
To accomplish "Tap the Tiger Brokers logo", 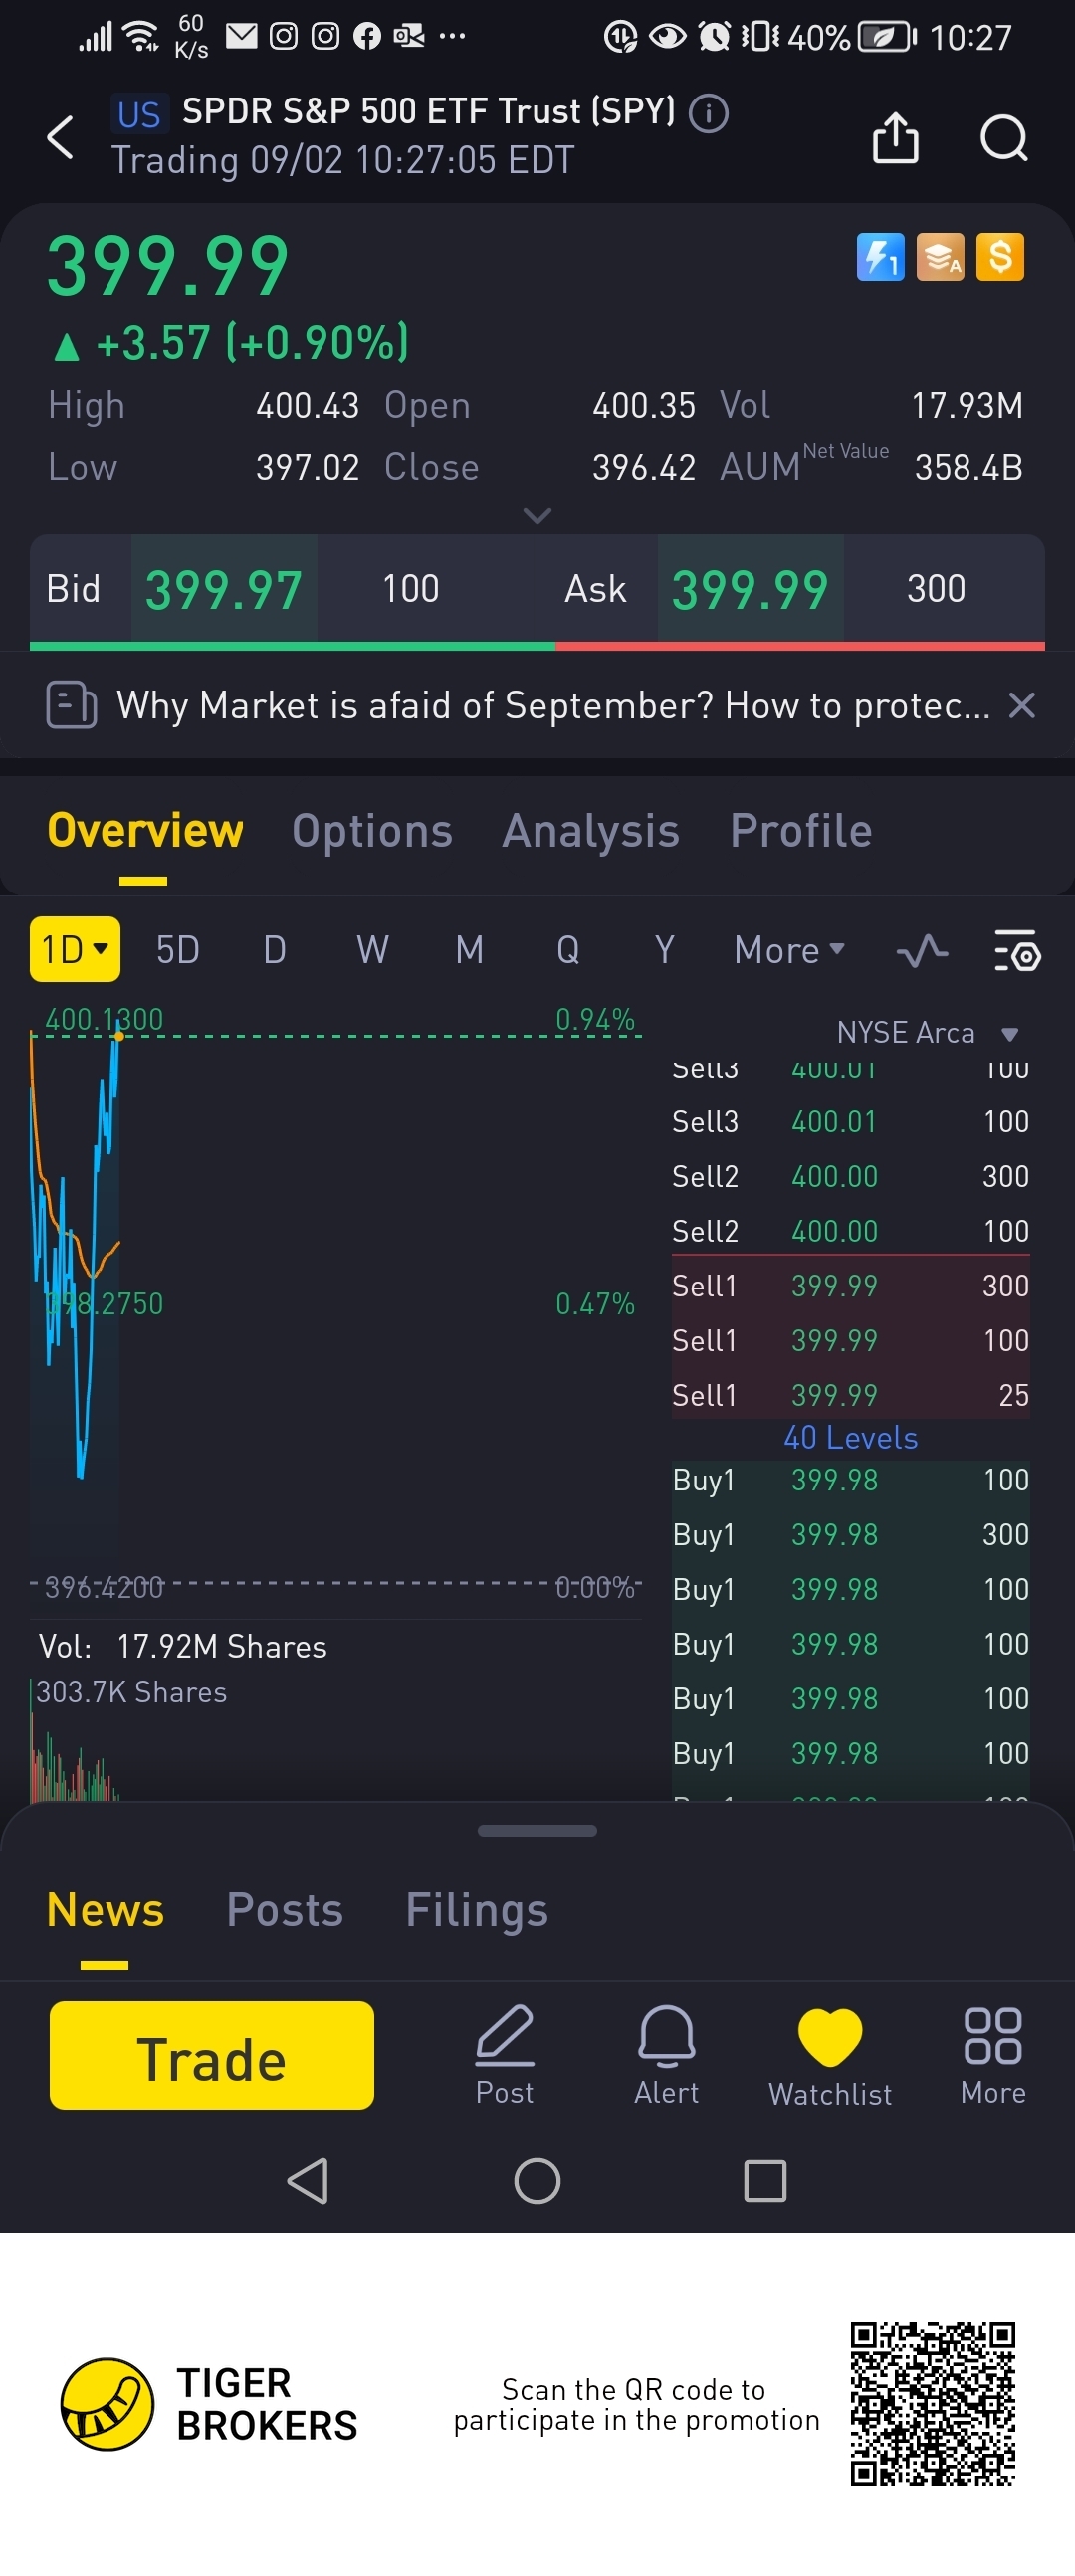I will point(209,2404).
